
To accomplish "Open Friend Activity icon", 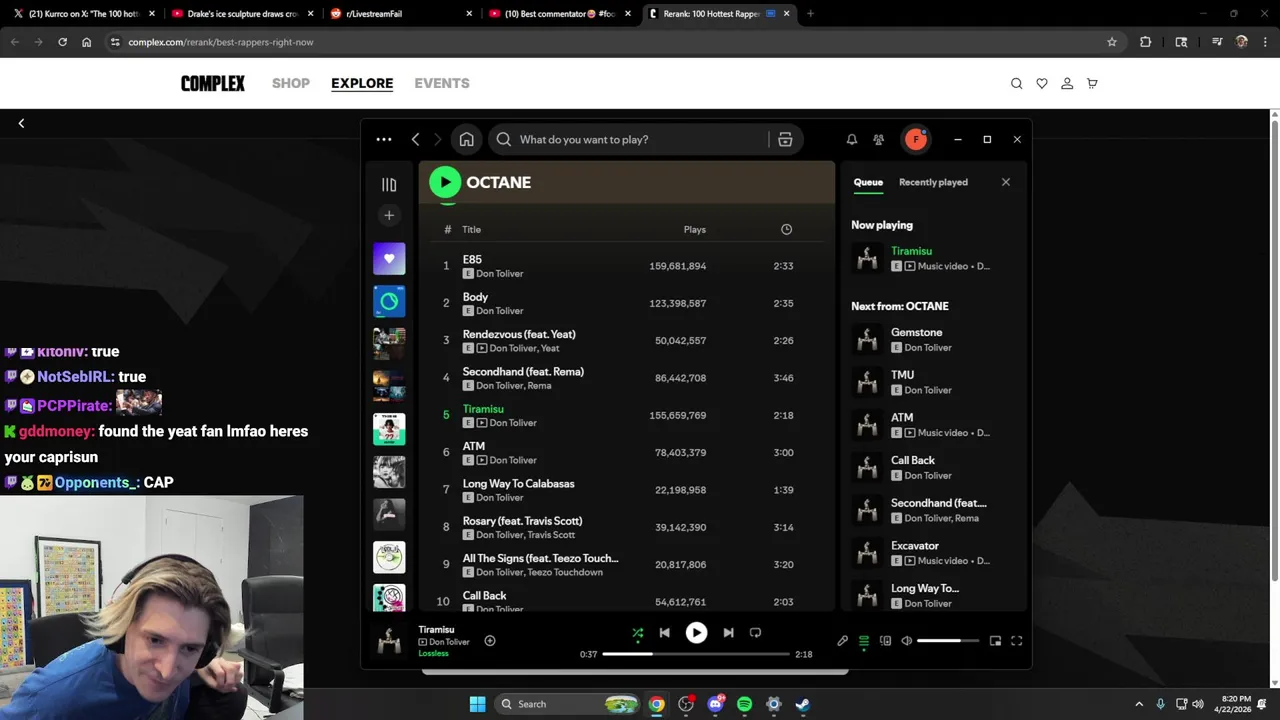I will (x=878, y=140).
